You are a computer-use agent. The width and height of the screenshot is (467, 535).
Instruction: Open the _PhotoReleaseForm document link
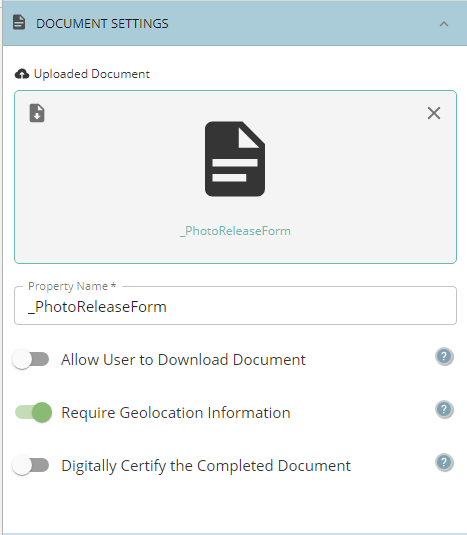(x=235, y=231)
